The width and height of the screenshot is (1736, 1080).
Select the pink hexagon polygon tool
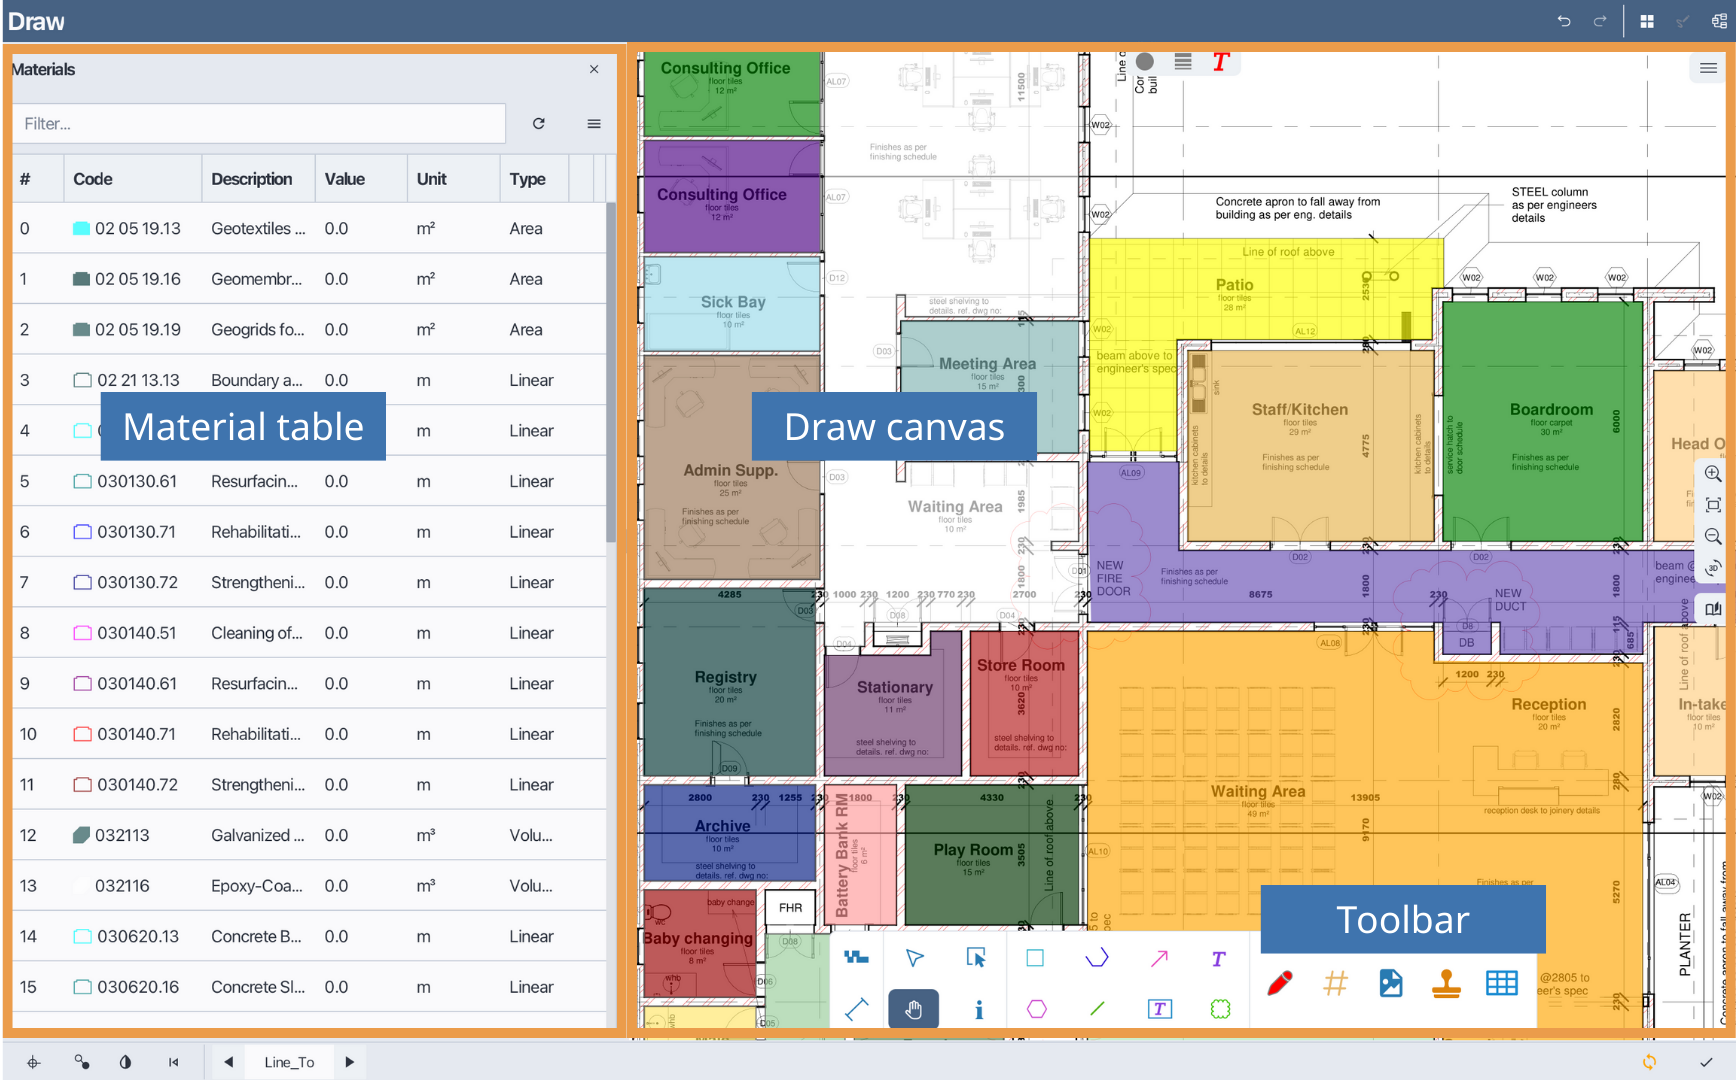pos(1037,1009)
